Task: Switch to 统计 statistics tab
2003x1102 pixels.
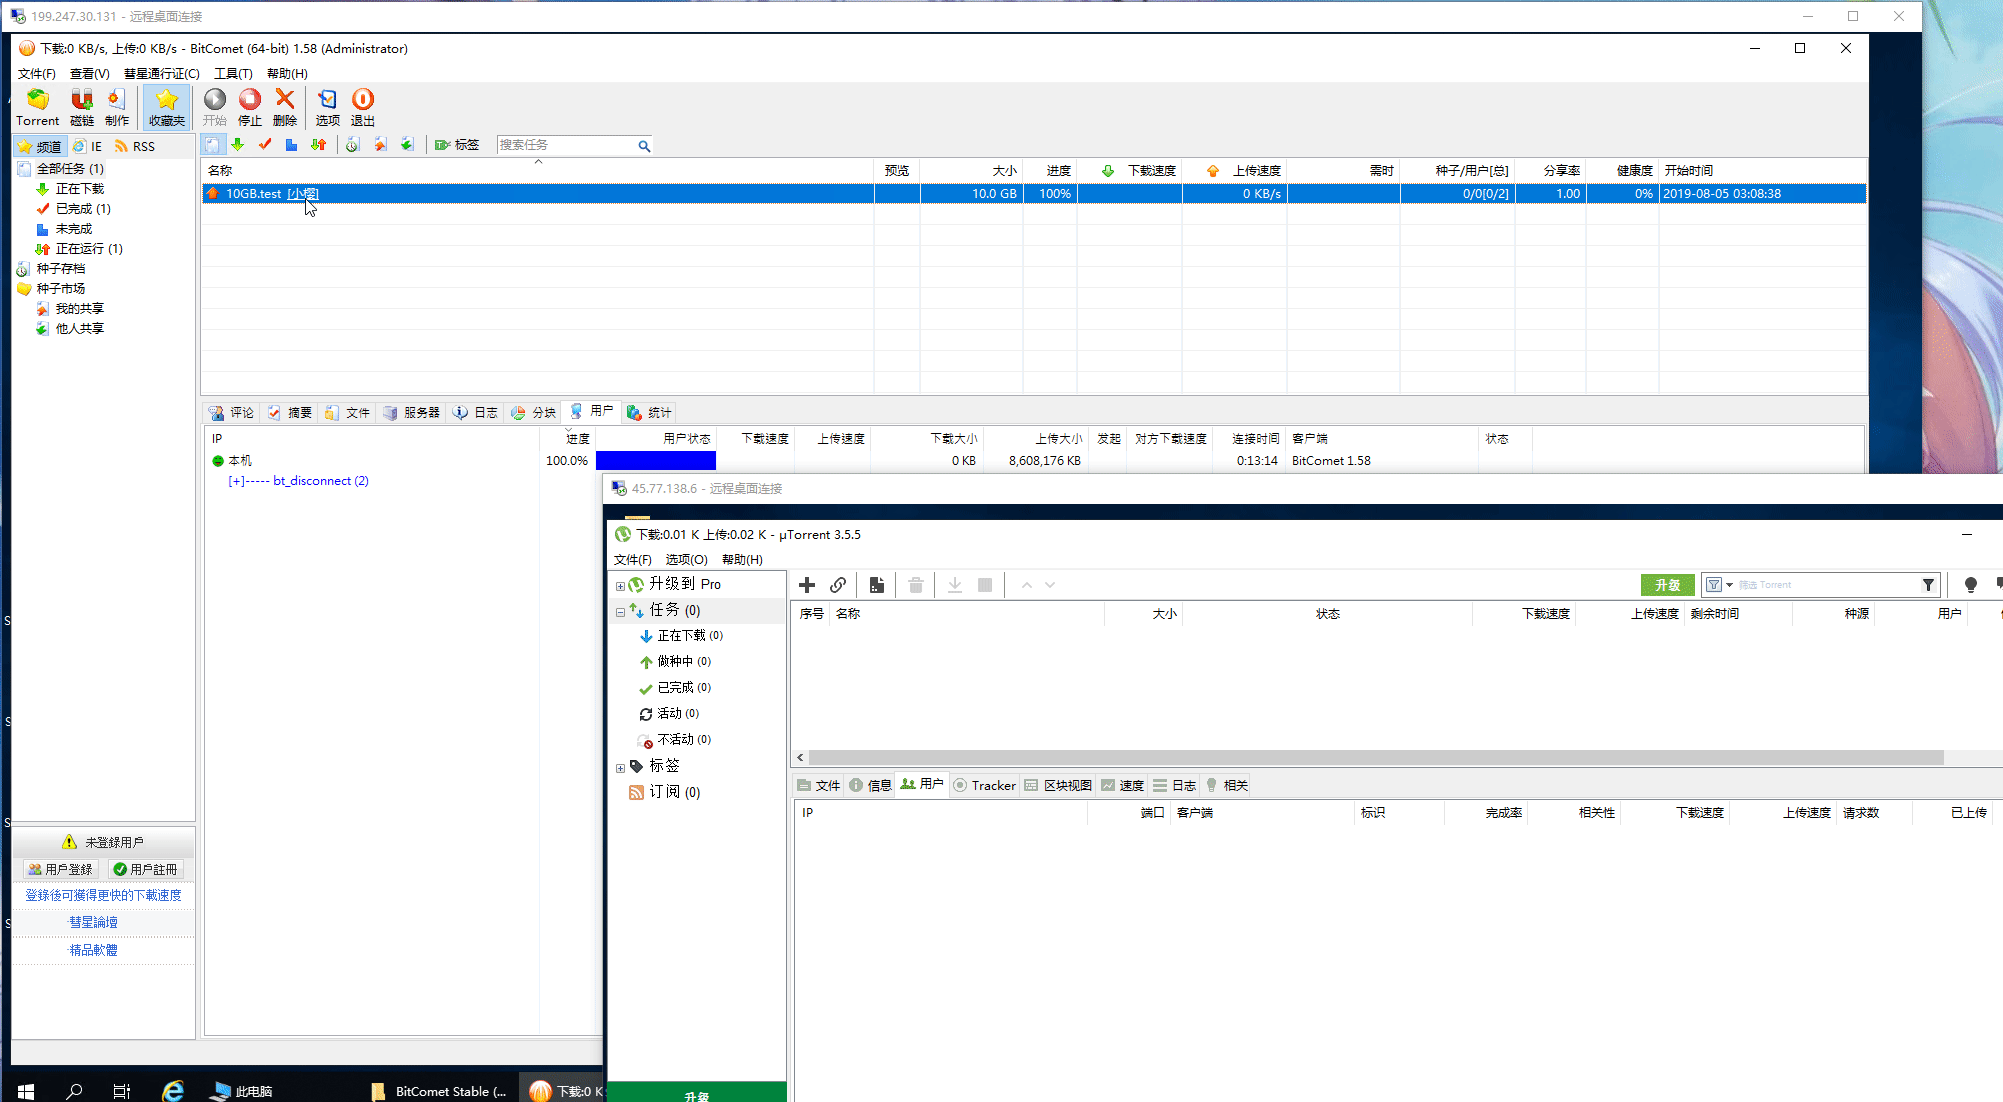Action: click(x=649, y=412)
